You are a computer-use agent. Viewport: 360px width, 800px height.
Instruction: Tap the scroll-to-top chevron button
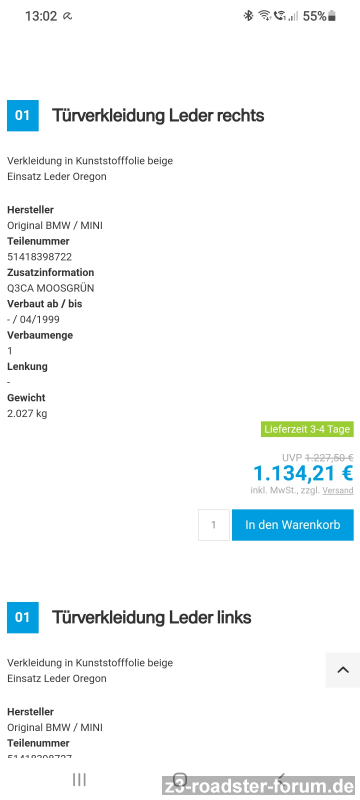pyautogui.click(x=342, y=670)
